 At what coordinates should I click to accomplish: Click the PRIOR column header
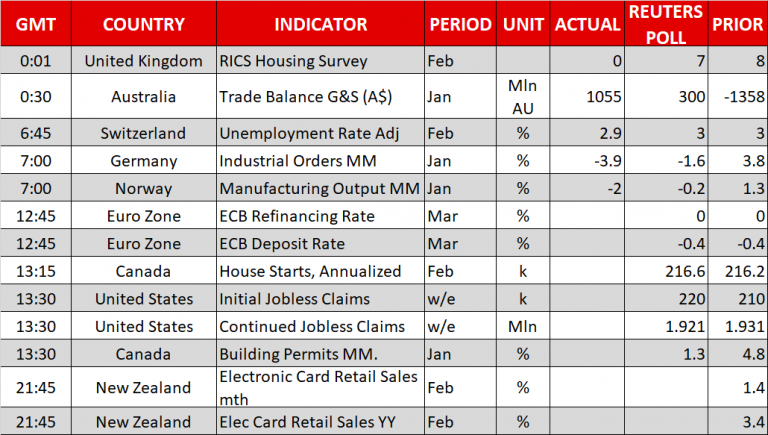[738, 24]
